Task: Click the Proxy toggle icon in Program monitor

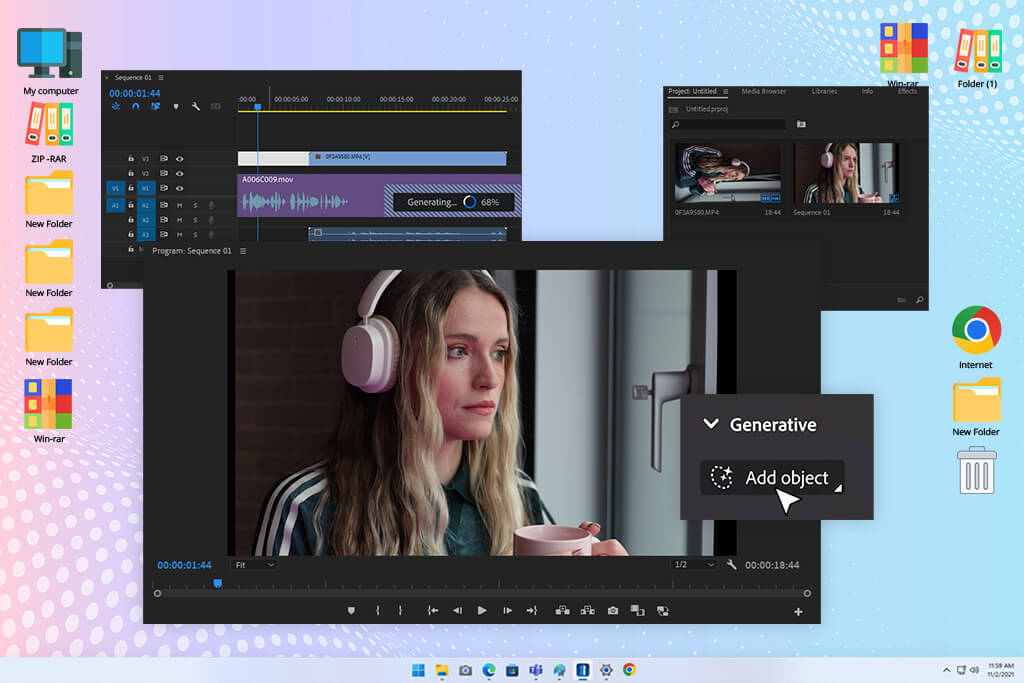Action: [x=663, y=611]
